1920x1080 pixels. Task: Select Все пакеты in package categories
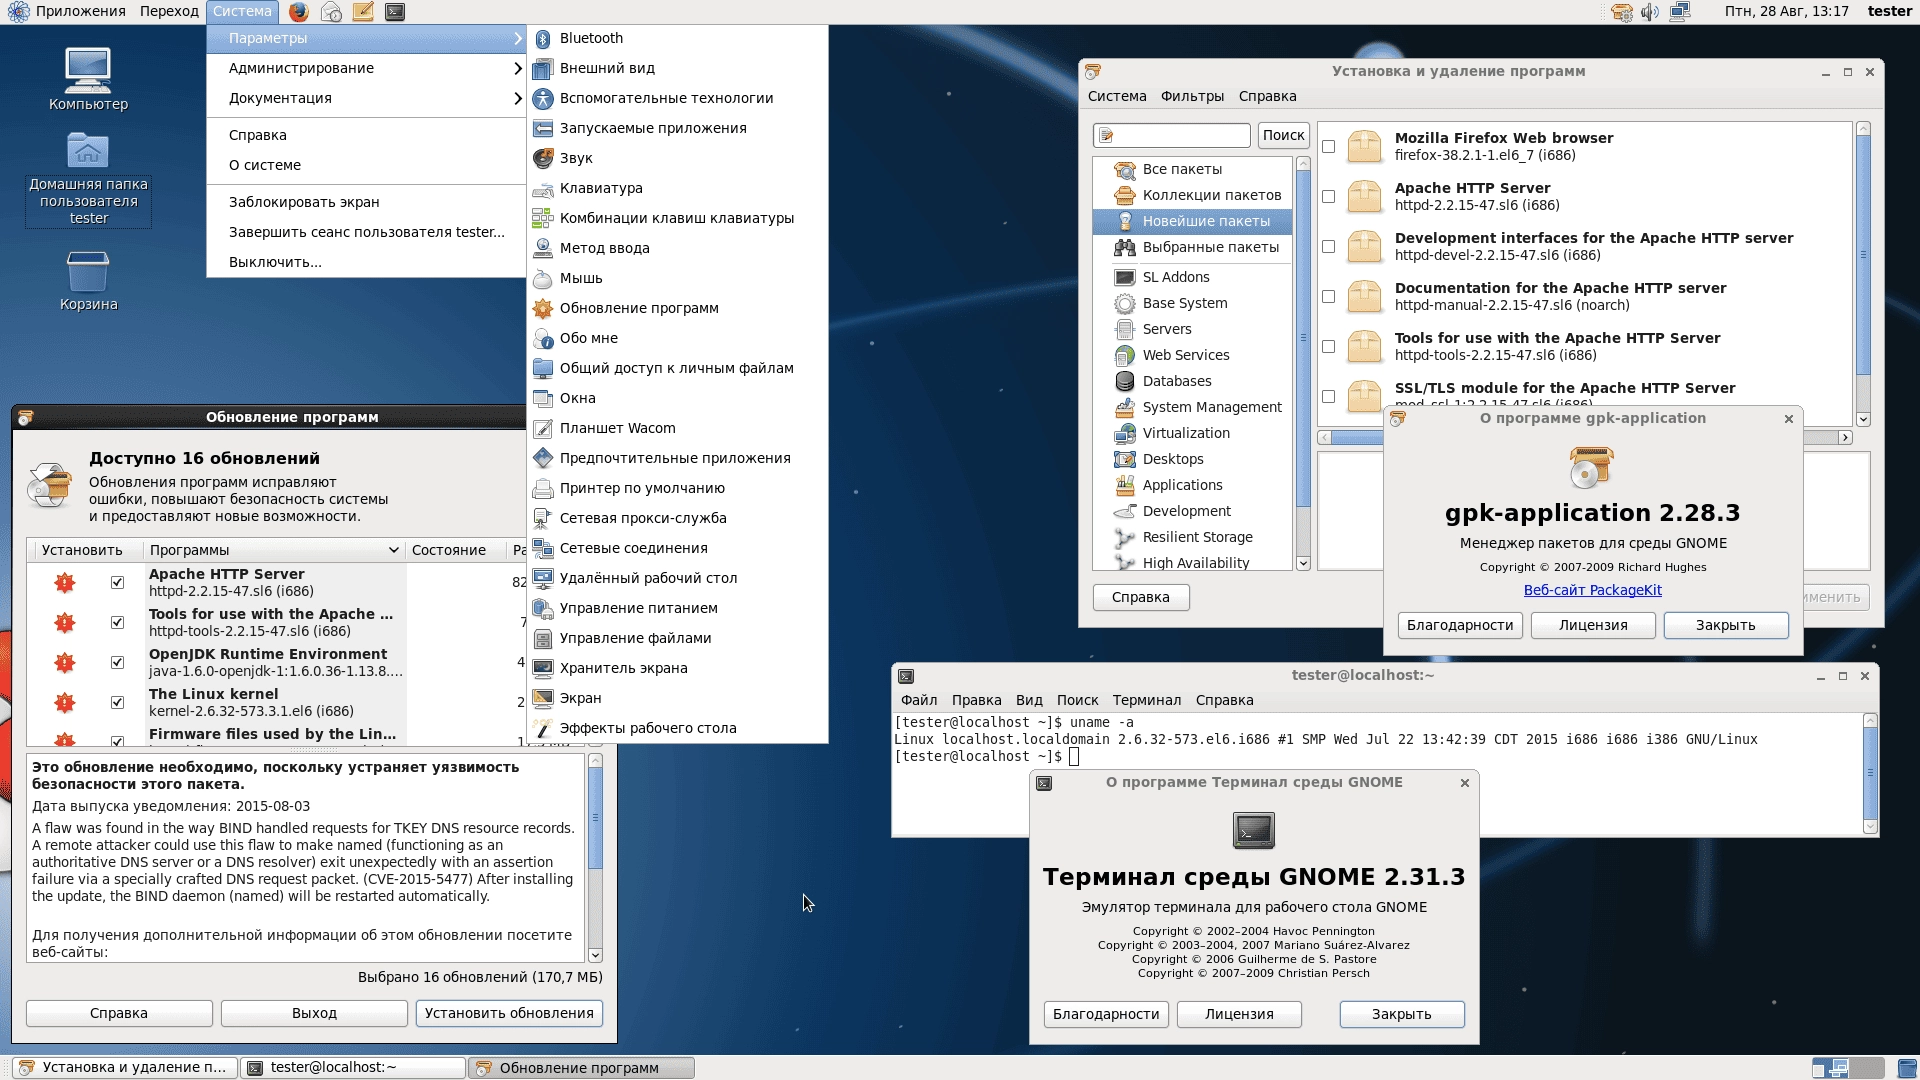pyautogui.click(x=1192, y=169)
